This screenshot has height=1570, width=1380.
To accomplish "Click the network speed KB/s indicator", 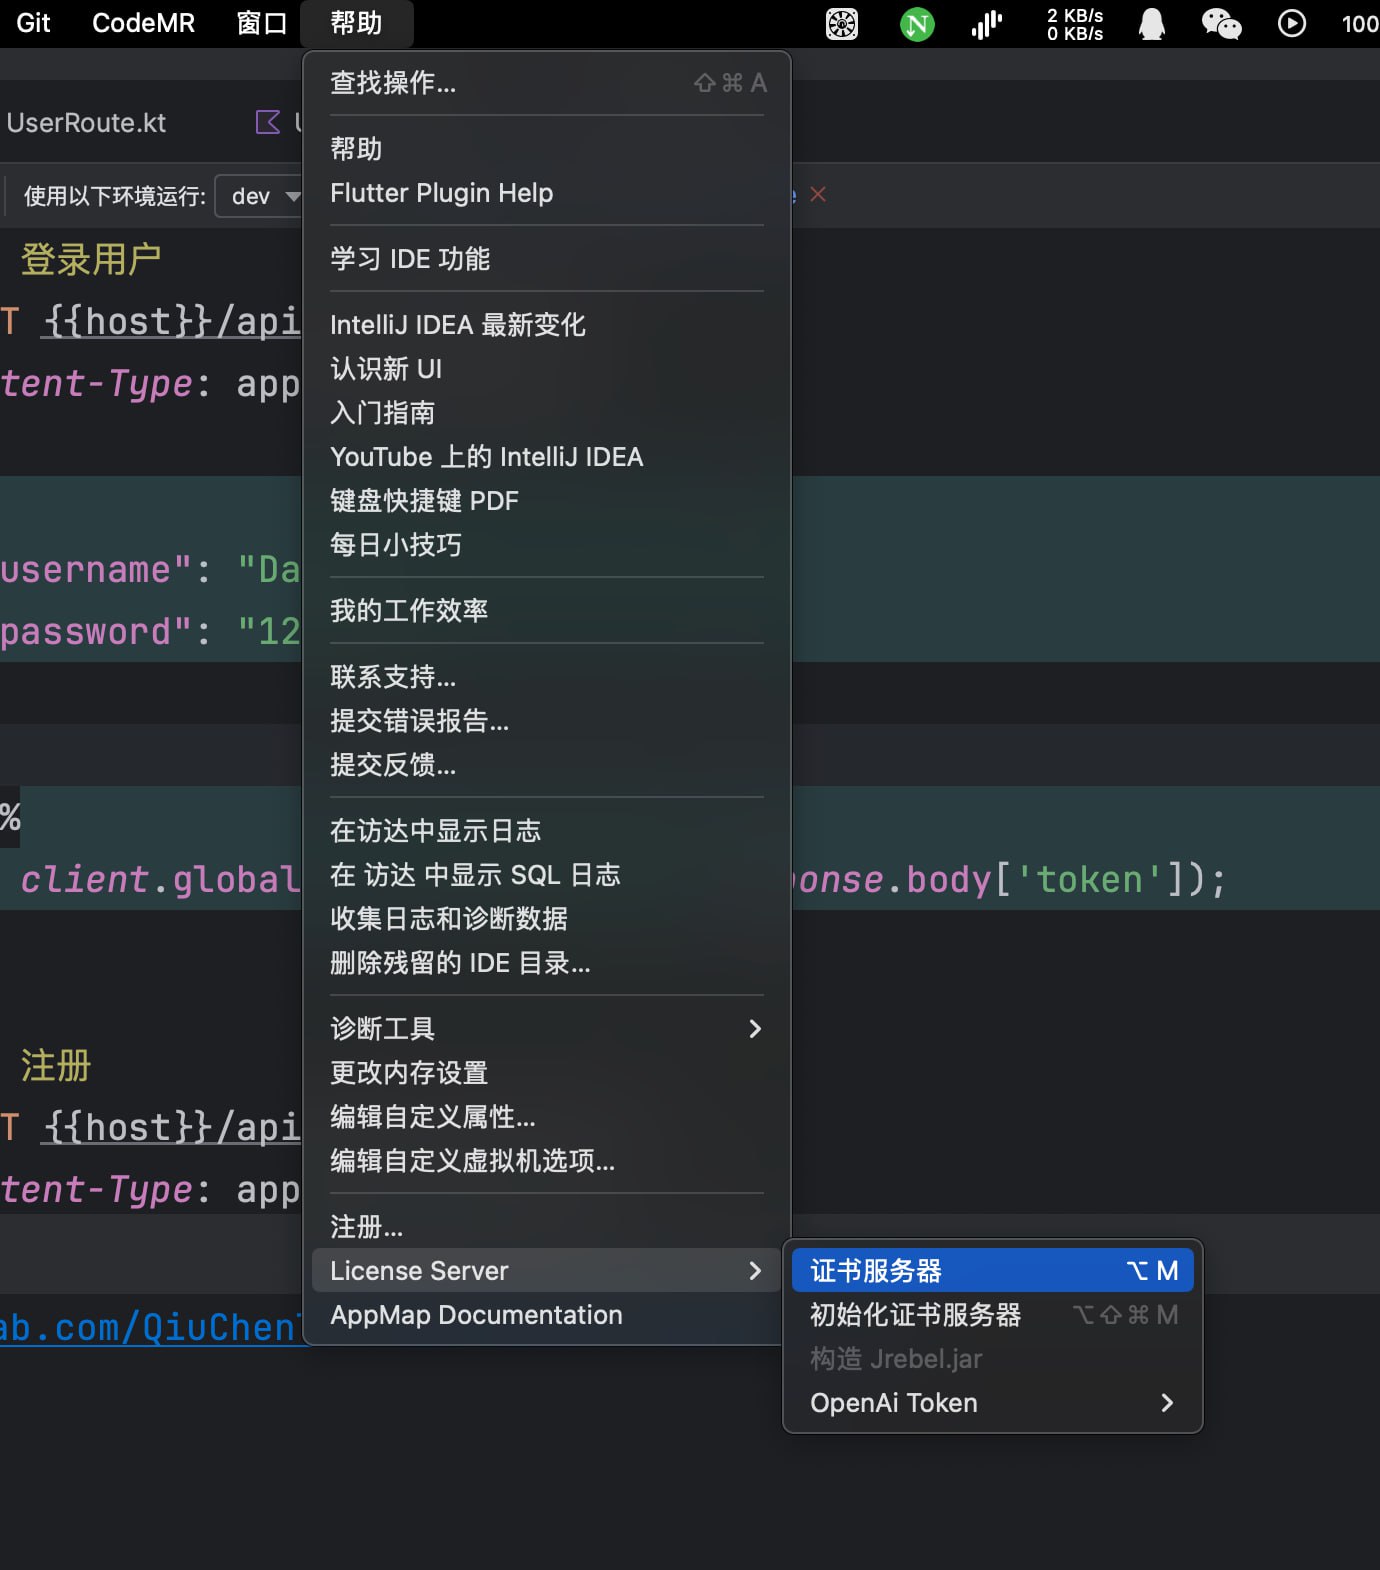I will pos(1075,24).
